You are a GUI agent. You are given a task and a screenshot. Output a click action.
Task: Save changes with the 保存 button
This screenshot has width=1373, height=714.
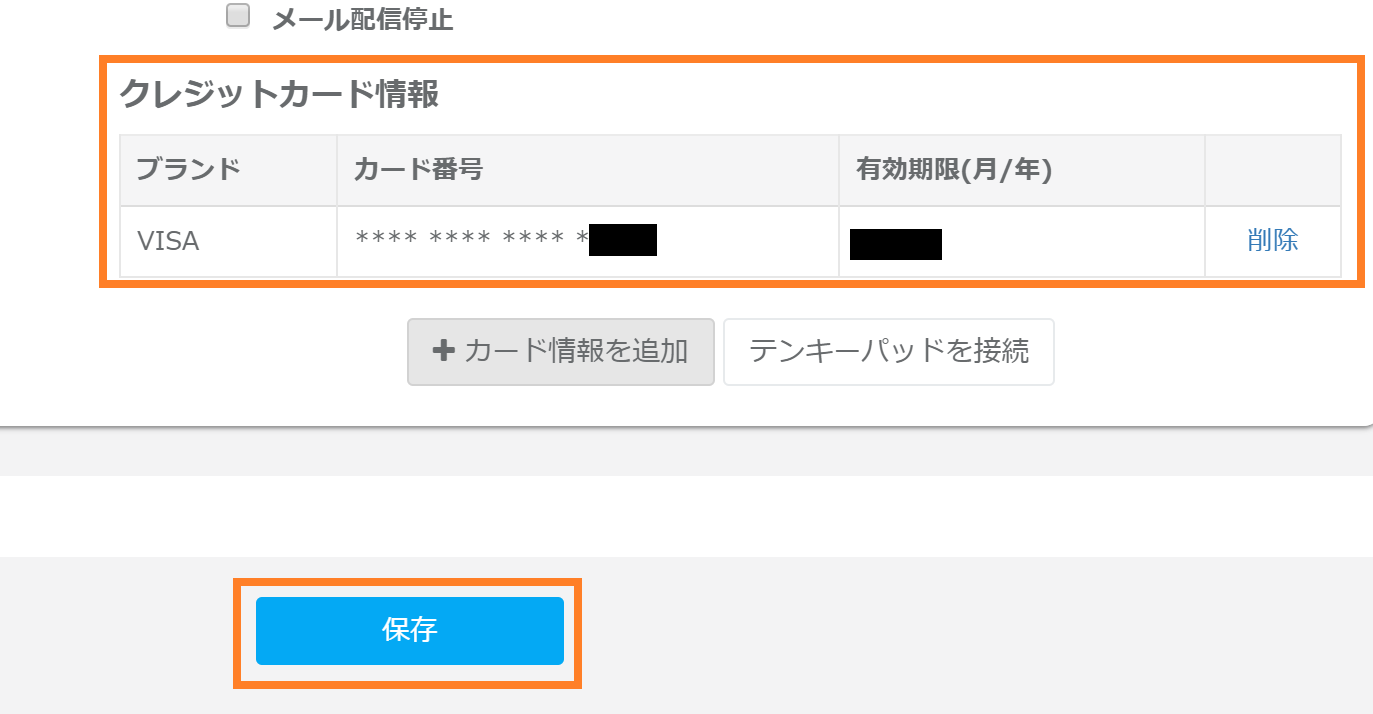point(409,630)
